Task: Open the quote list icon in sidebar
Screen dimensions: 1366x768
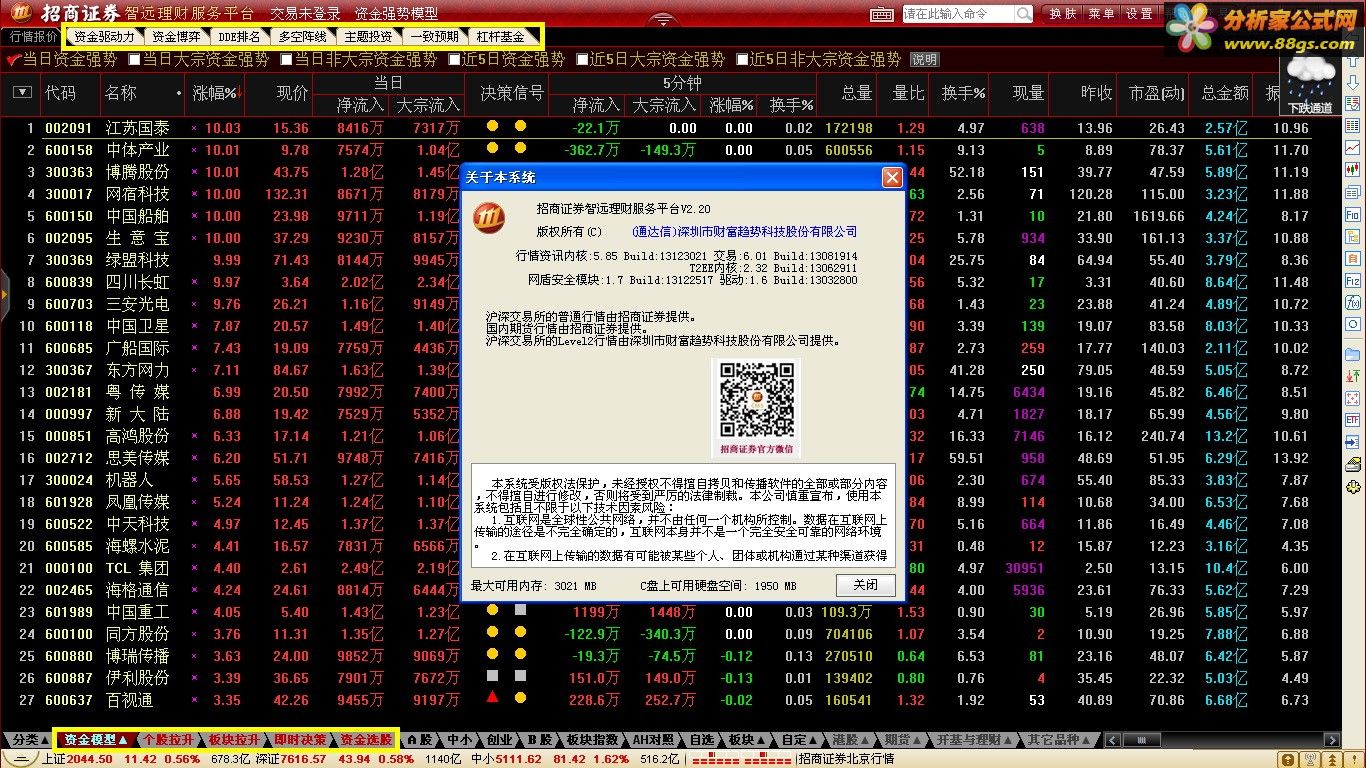Action: [1353, 125]
